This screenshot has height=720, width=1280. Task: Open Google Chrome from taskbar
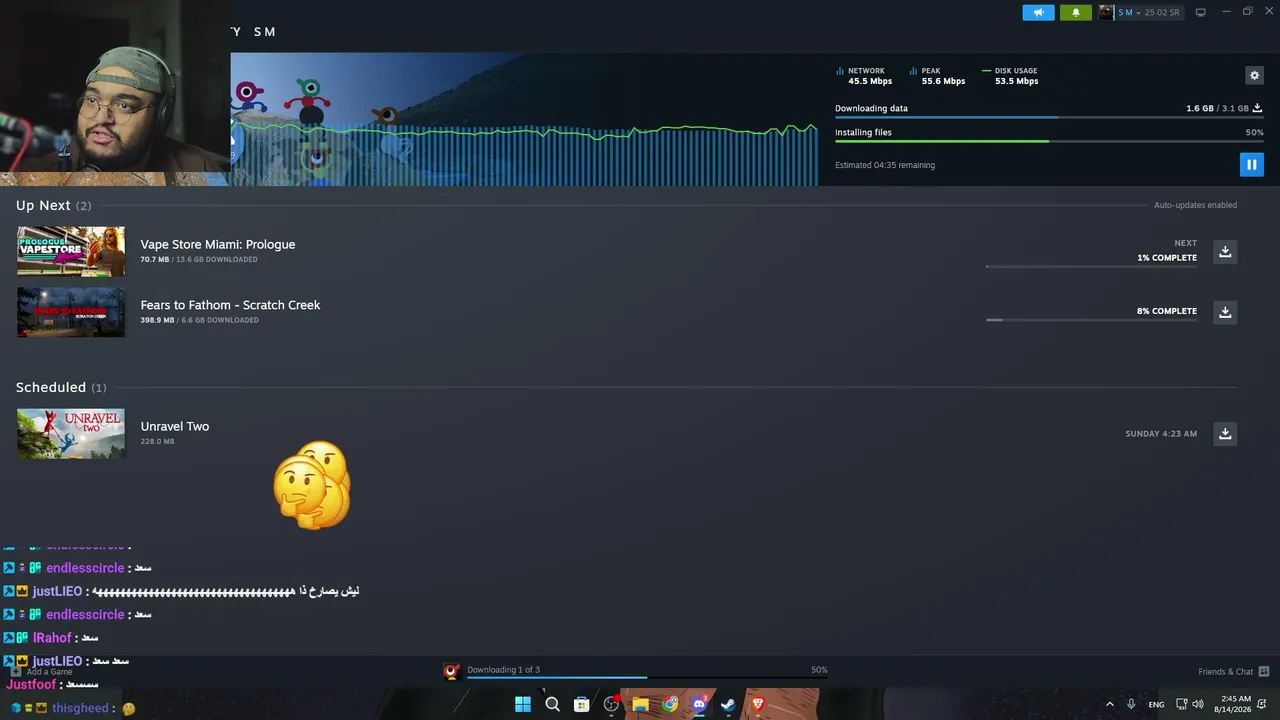tap(670, 704)
